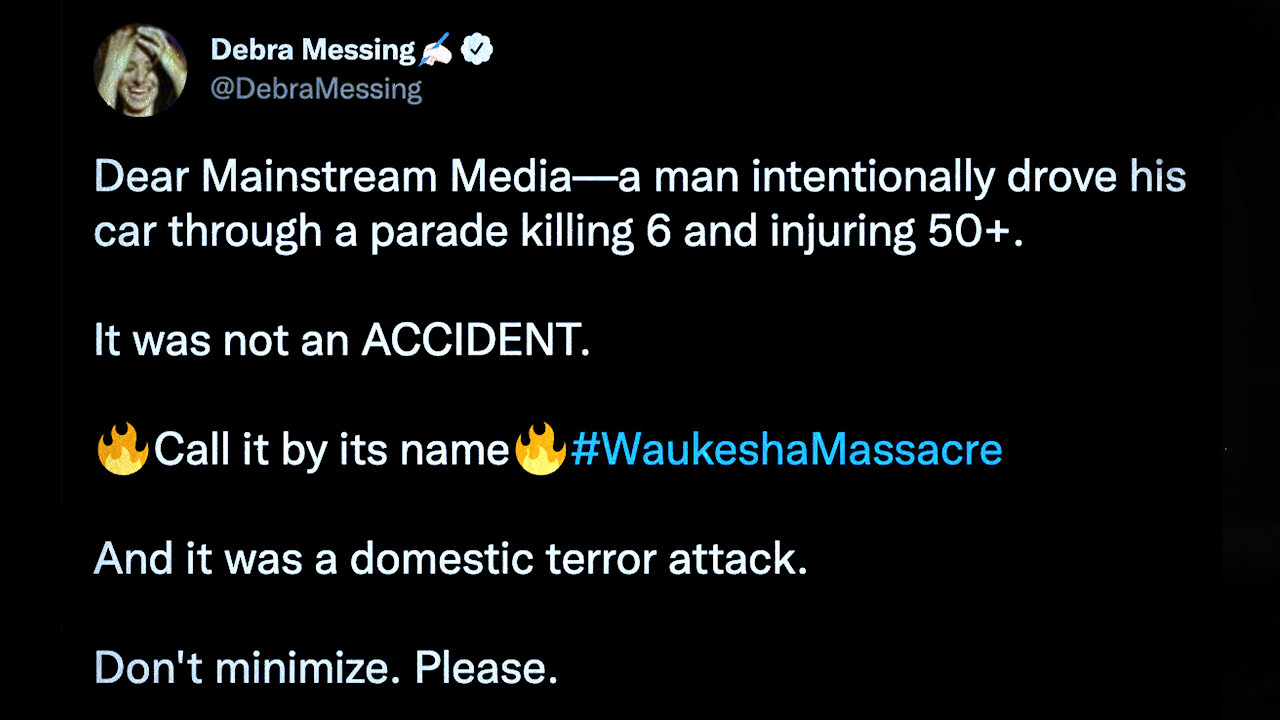This screenshot has height=720, width=1280.
Task: Click the Debra Messing display name
Action: pos(312,49)
